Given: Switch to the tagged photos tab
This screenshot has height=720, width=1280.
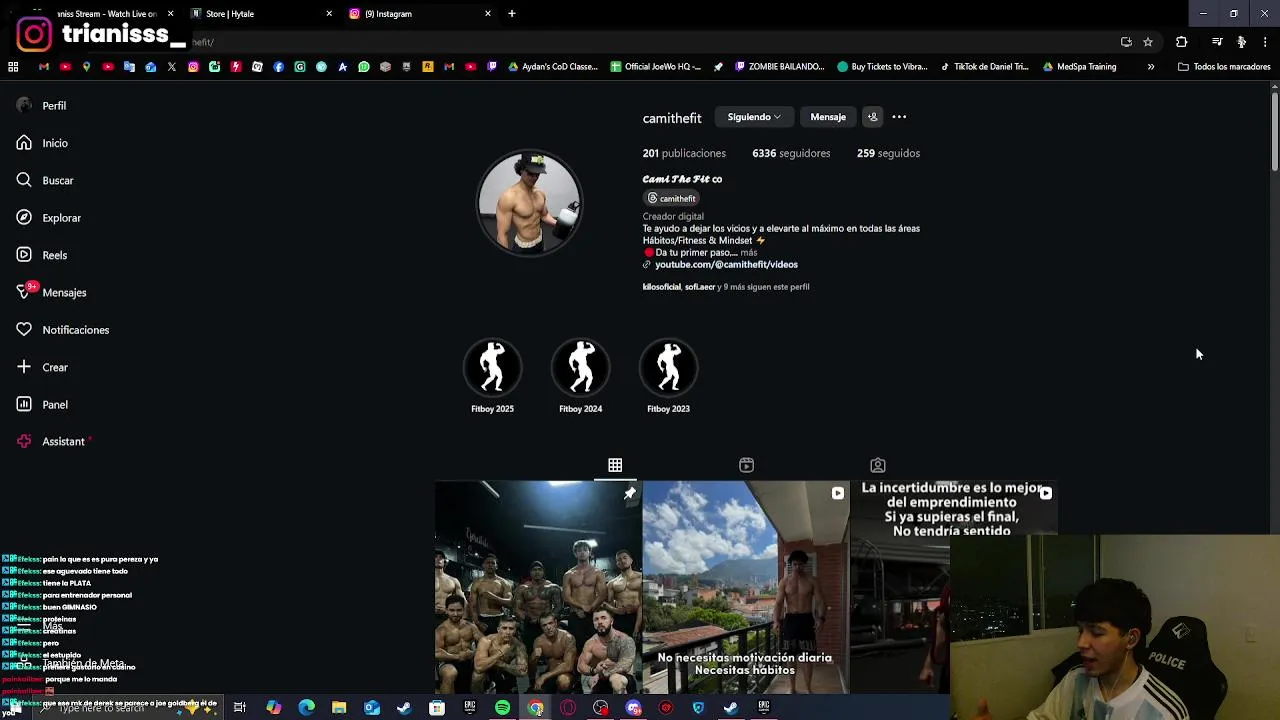Looking at the screenshot, I should (877, 465).
